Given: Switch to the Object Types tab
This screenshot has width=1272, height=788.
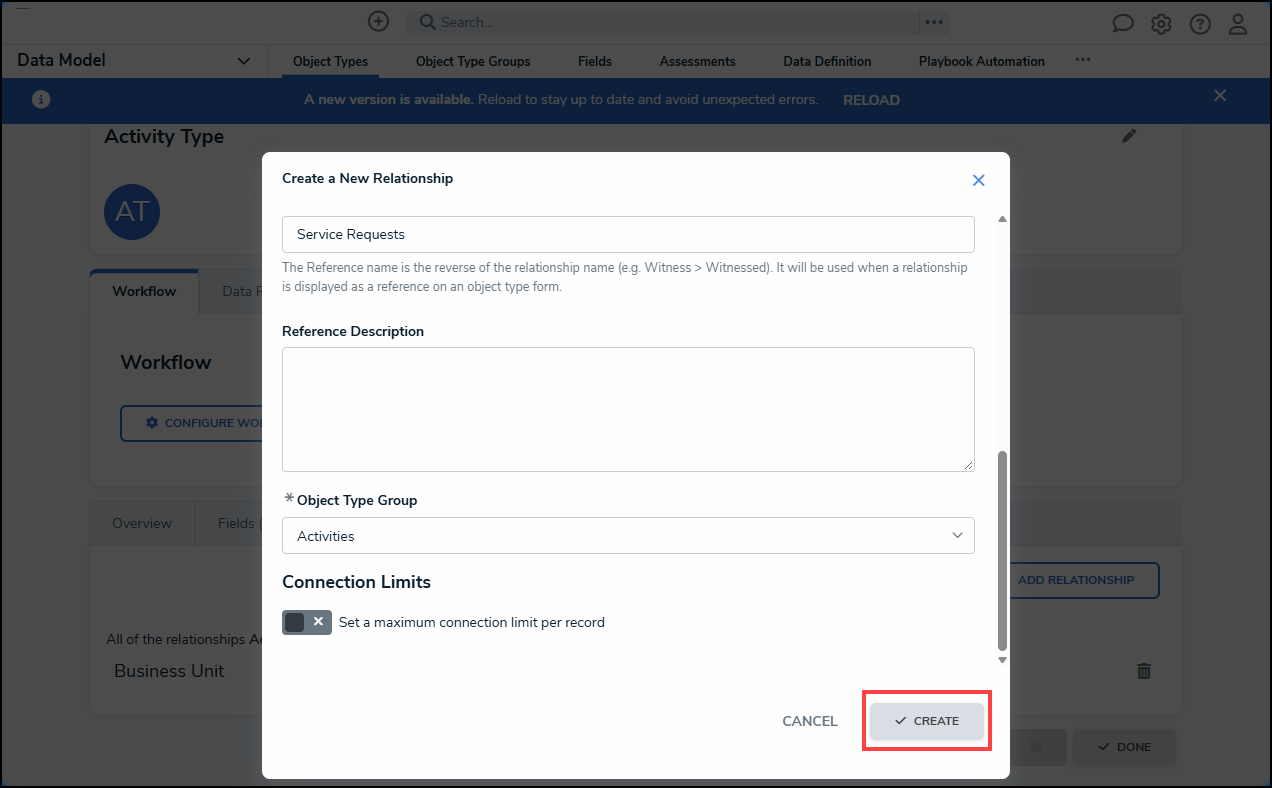Looking at the screenshot, I should (x=331, y=61).
